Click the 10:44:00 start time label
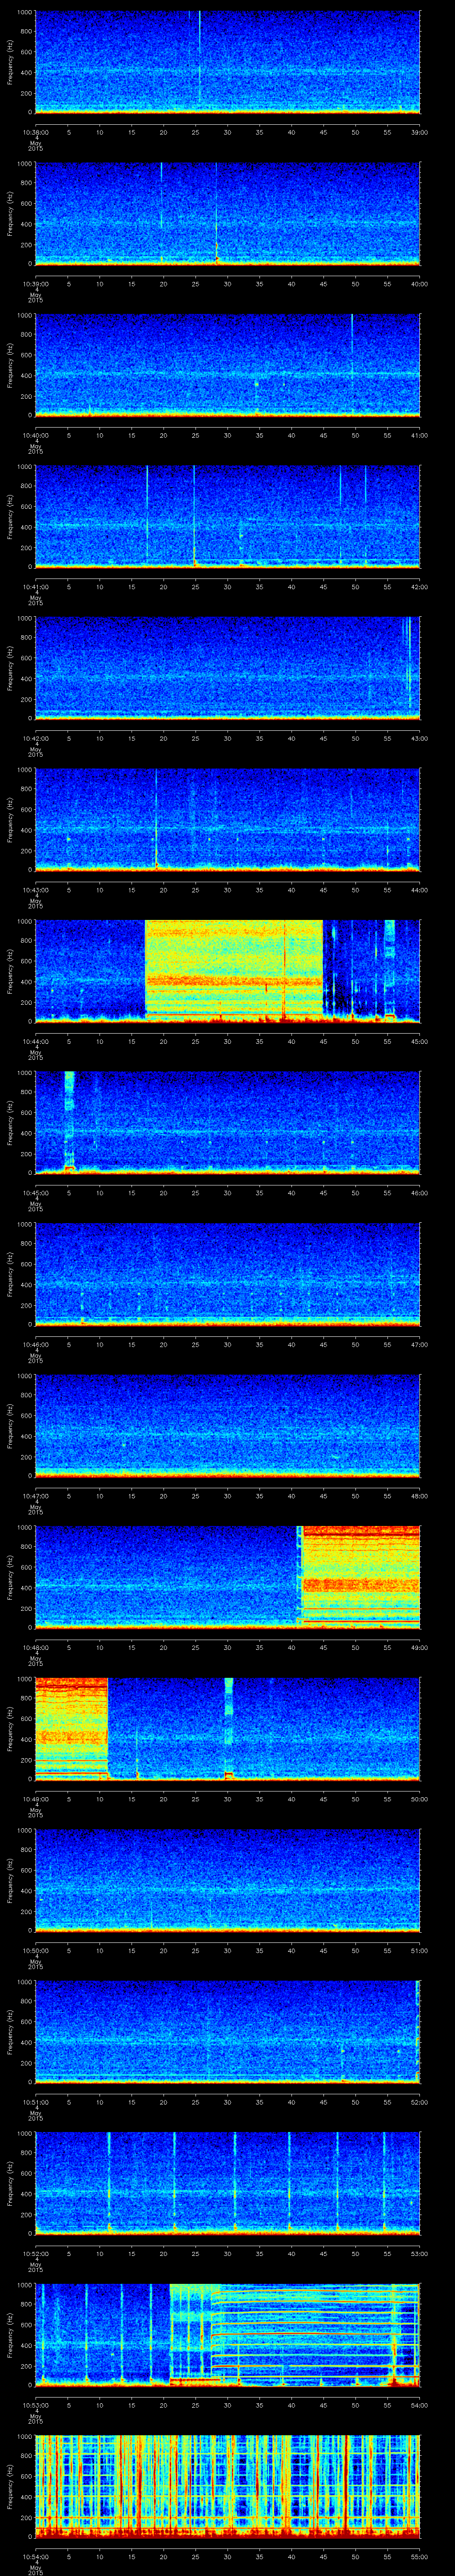The height and width of the screenshot is (2576, 455). [x=35, y=1041]
